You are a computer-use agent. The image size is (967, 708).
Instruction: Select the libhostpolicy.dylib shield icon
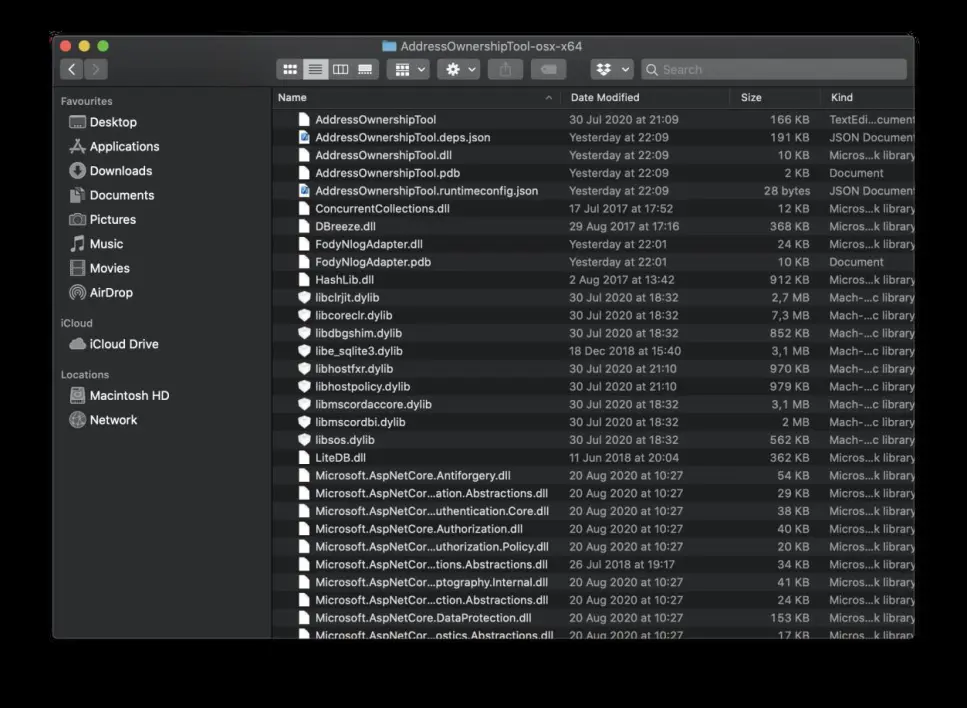tap(304, 387)
